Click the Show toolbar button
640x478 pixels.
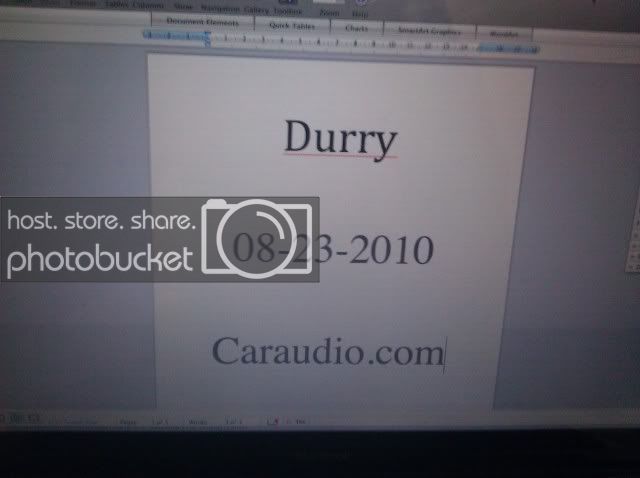(183, 7)
